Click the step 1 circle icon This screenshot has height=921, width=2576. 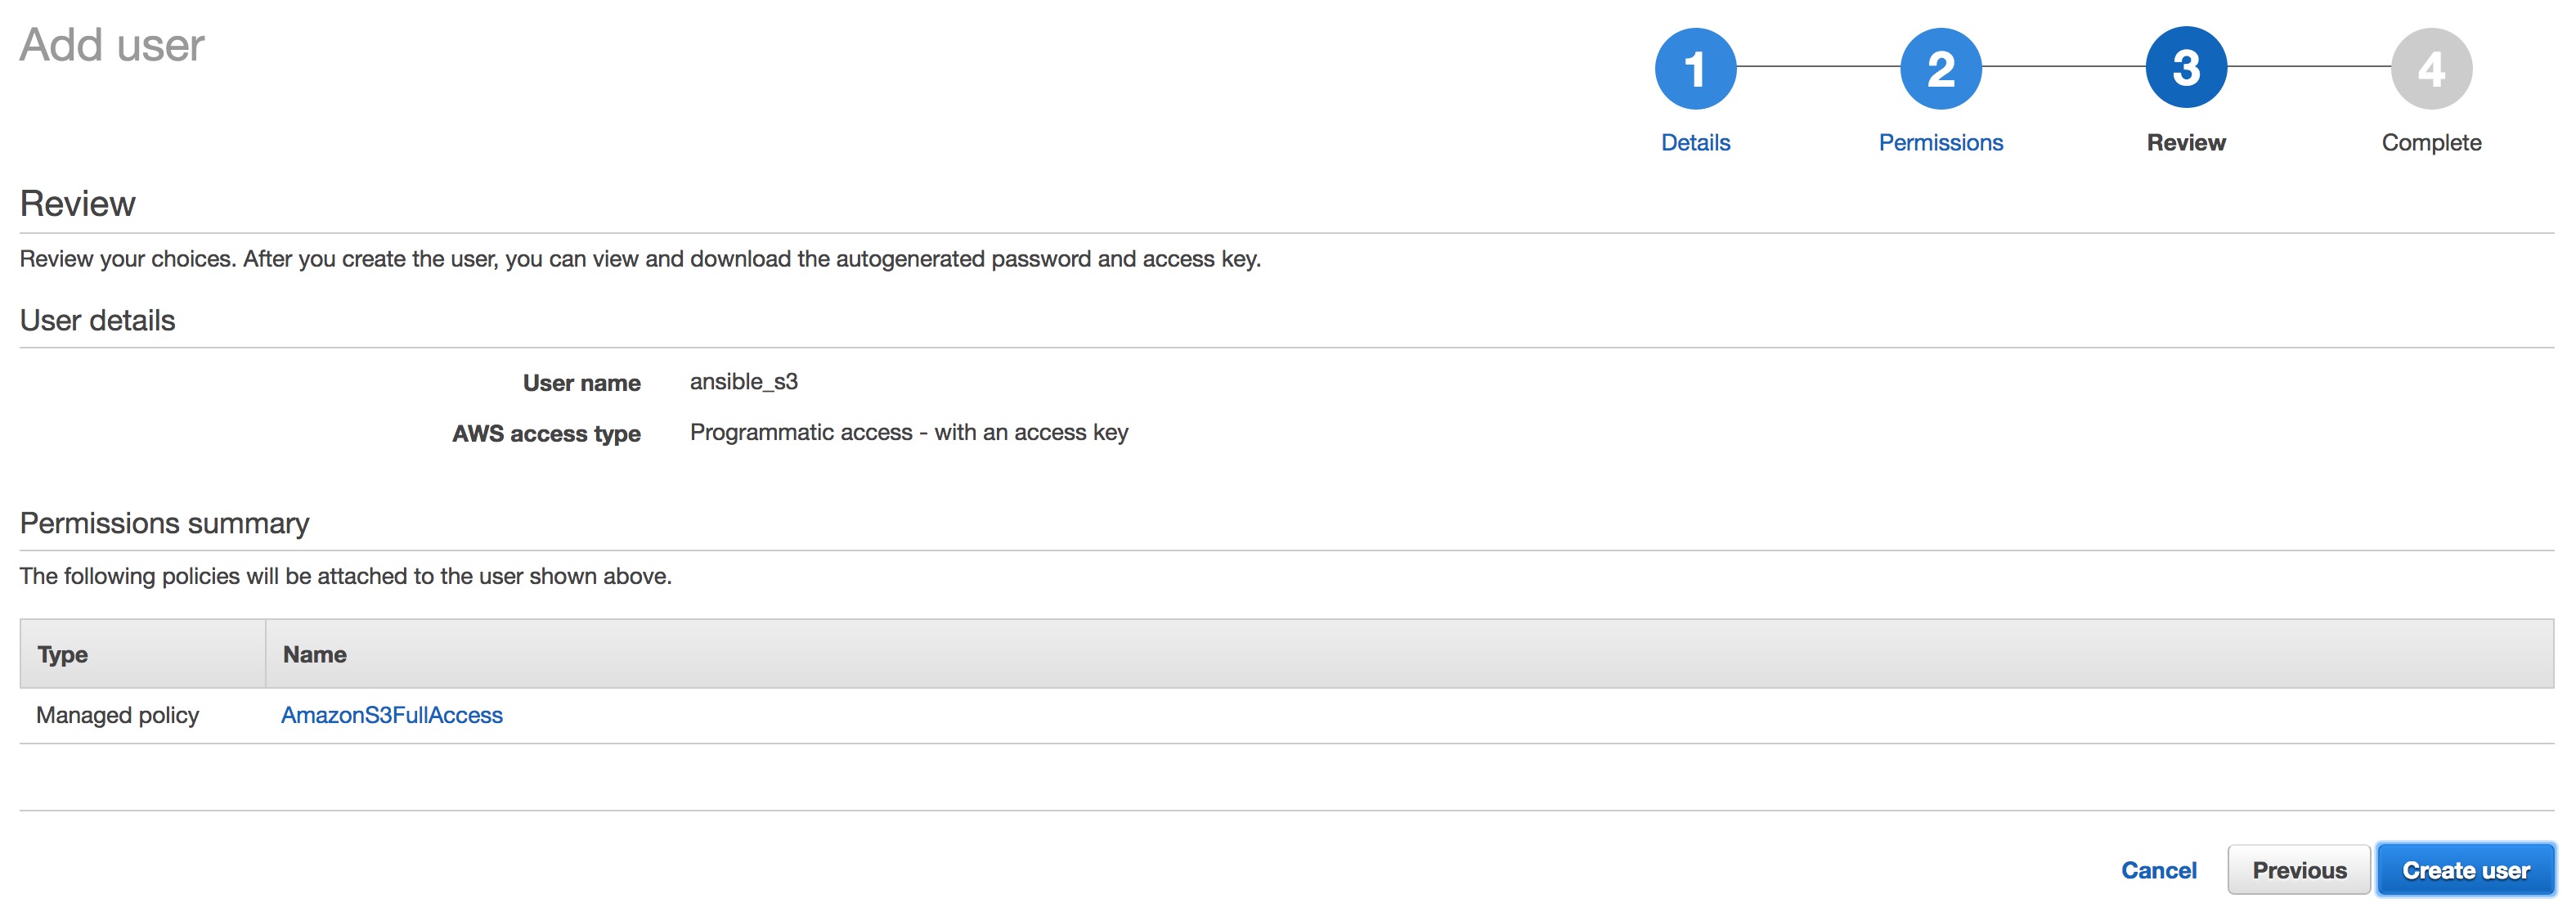click(x=1695, y=69)
